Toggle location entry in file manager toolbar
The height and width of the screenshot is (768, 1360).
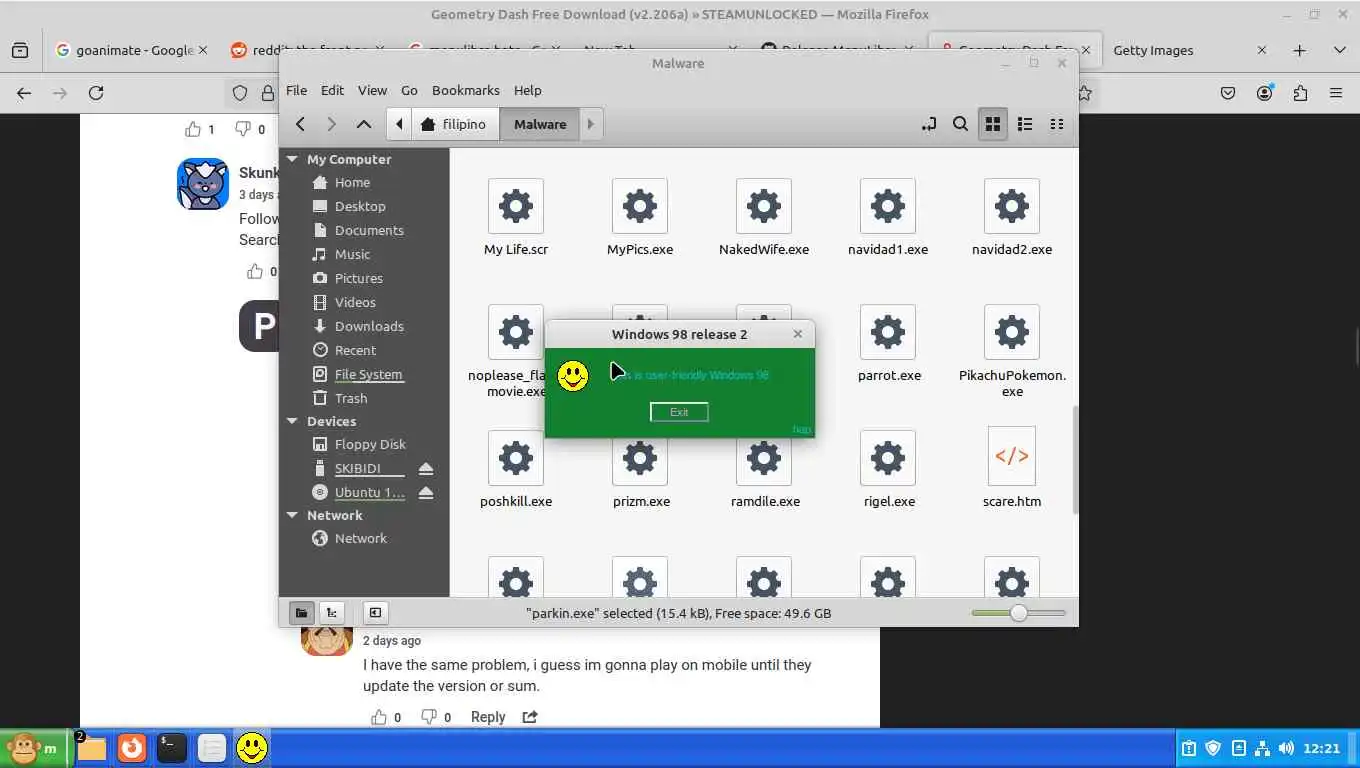[929, 124]
